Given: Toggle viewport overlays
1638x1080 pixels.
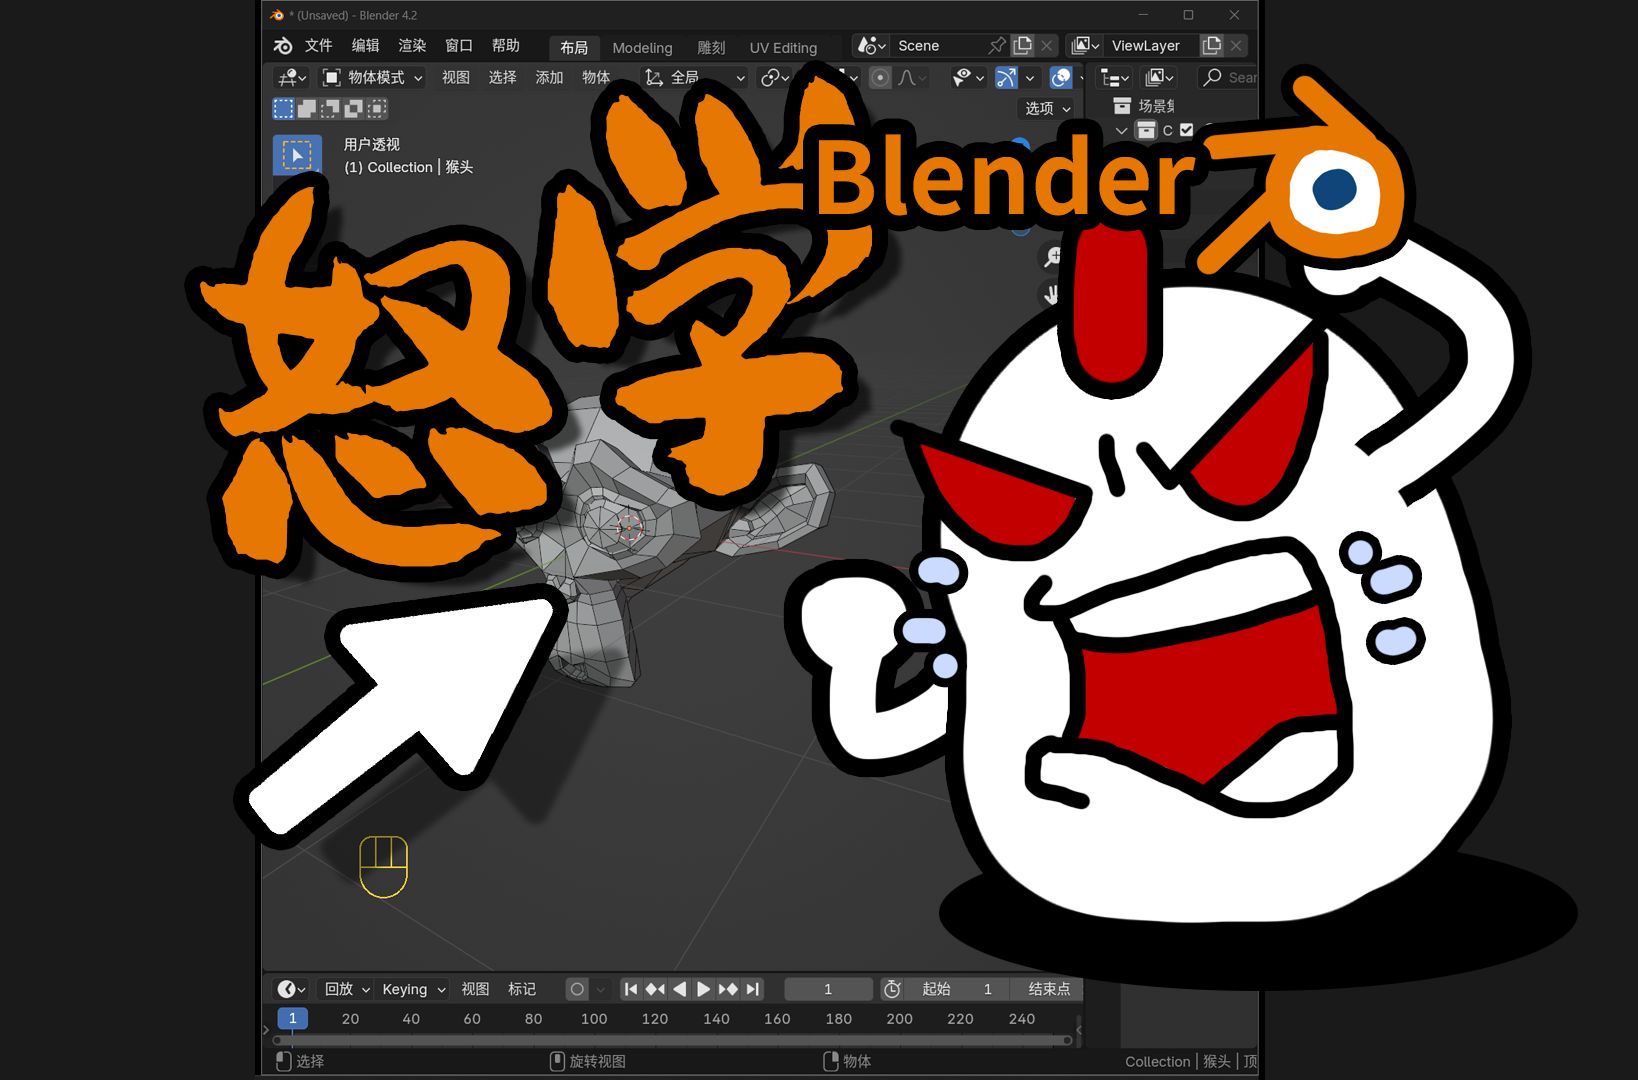Looking at the screenshot, I should point(1061,78).
